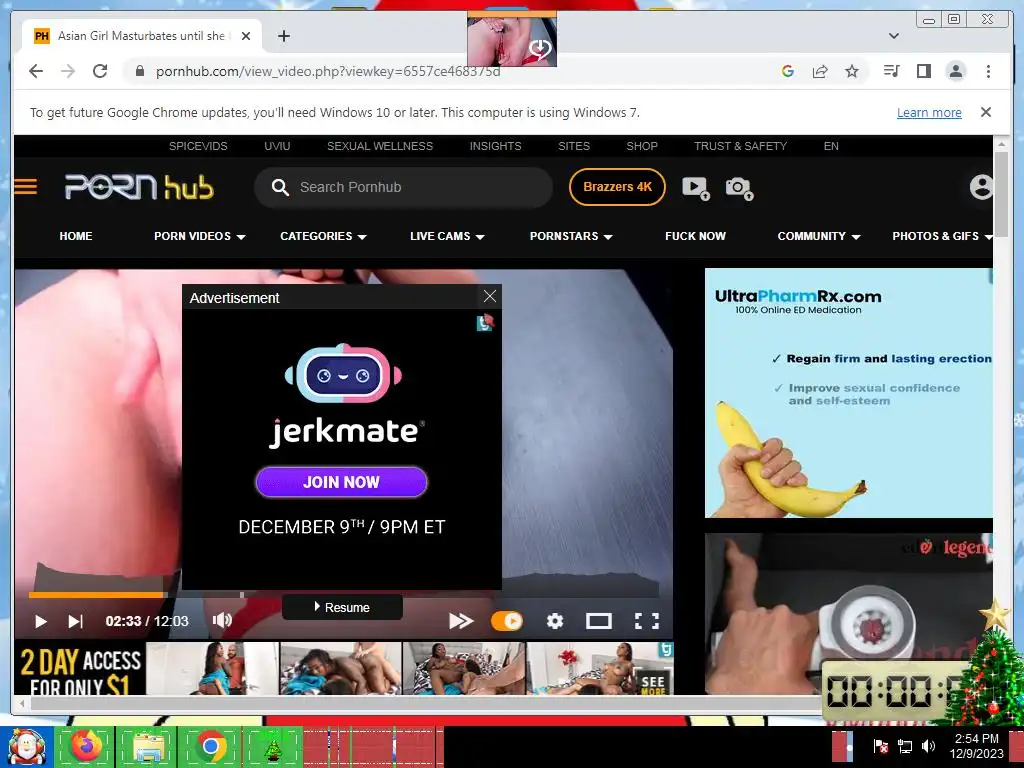Open INSIGHTS in the top bar

coord(495,146)
